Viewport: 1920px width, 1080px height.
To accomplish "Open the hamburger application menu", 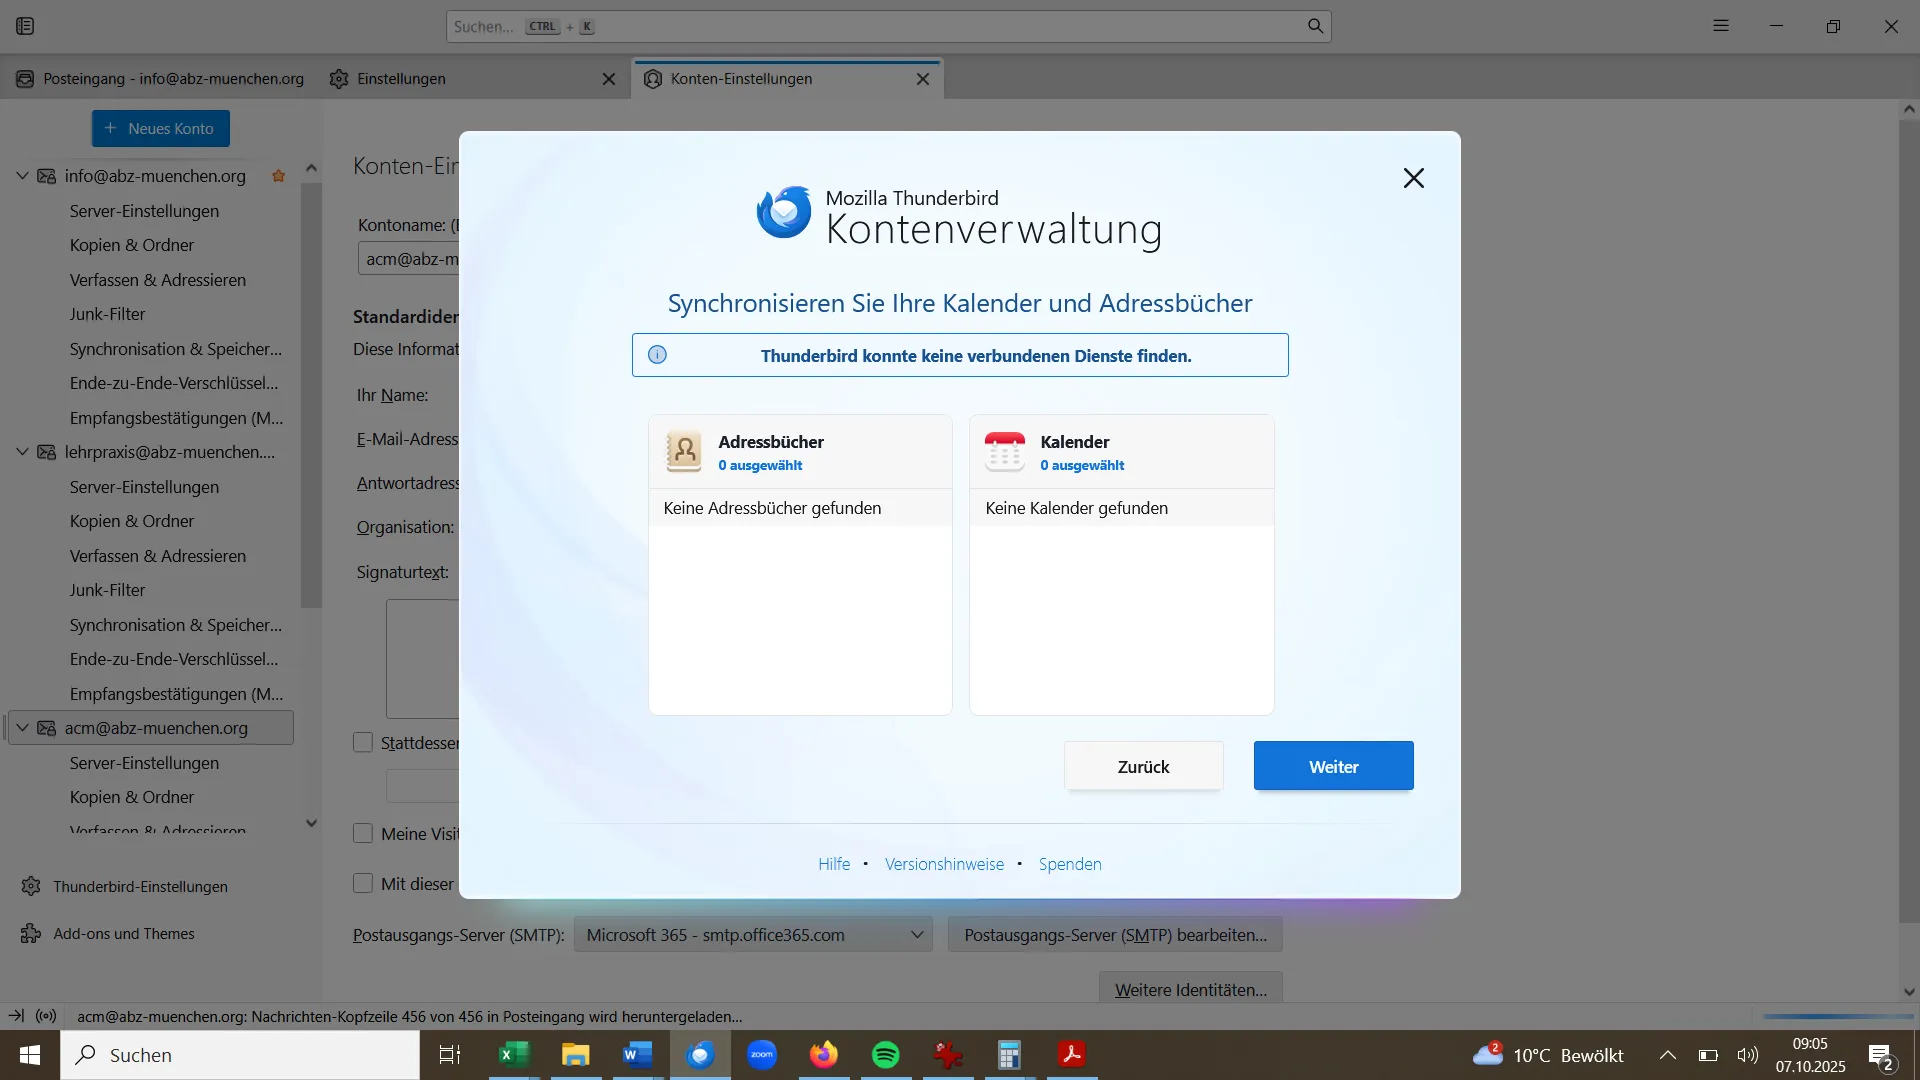I will click(x=1720, y=26).
